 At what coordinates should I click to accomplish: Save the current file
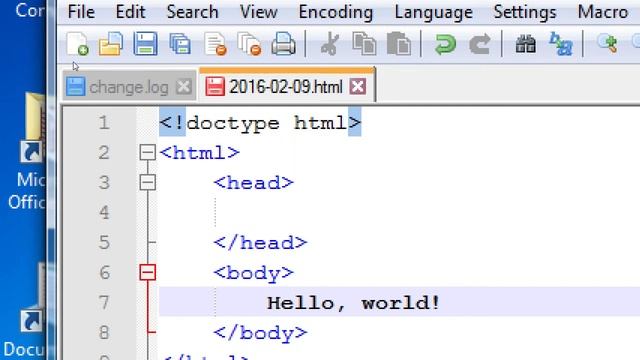click(x=145, y=44)
